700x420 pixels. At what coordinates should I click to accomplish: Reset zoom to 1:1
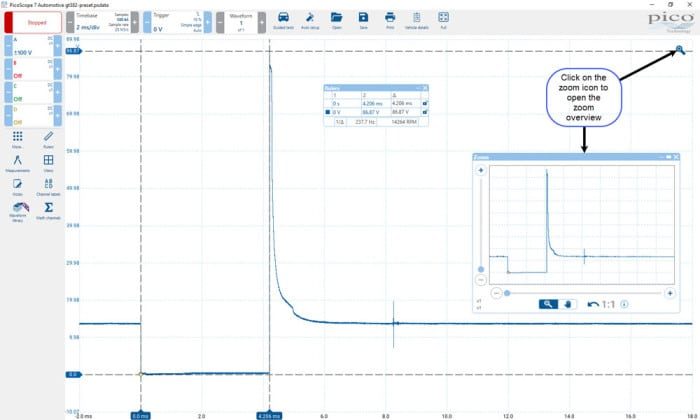click(608, 304)
